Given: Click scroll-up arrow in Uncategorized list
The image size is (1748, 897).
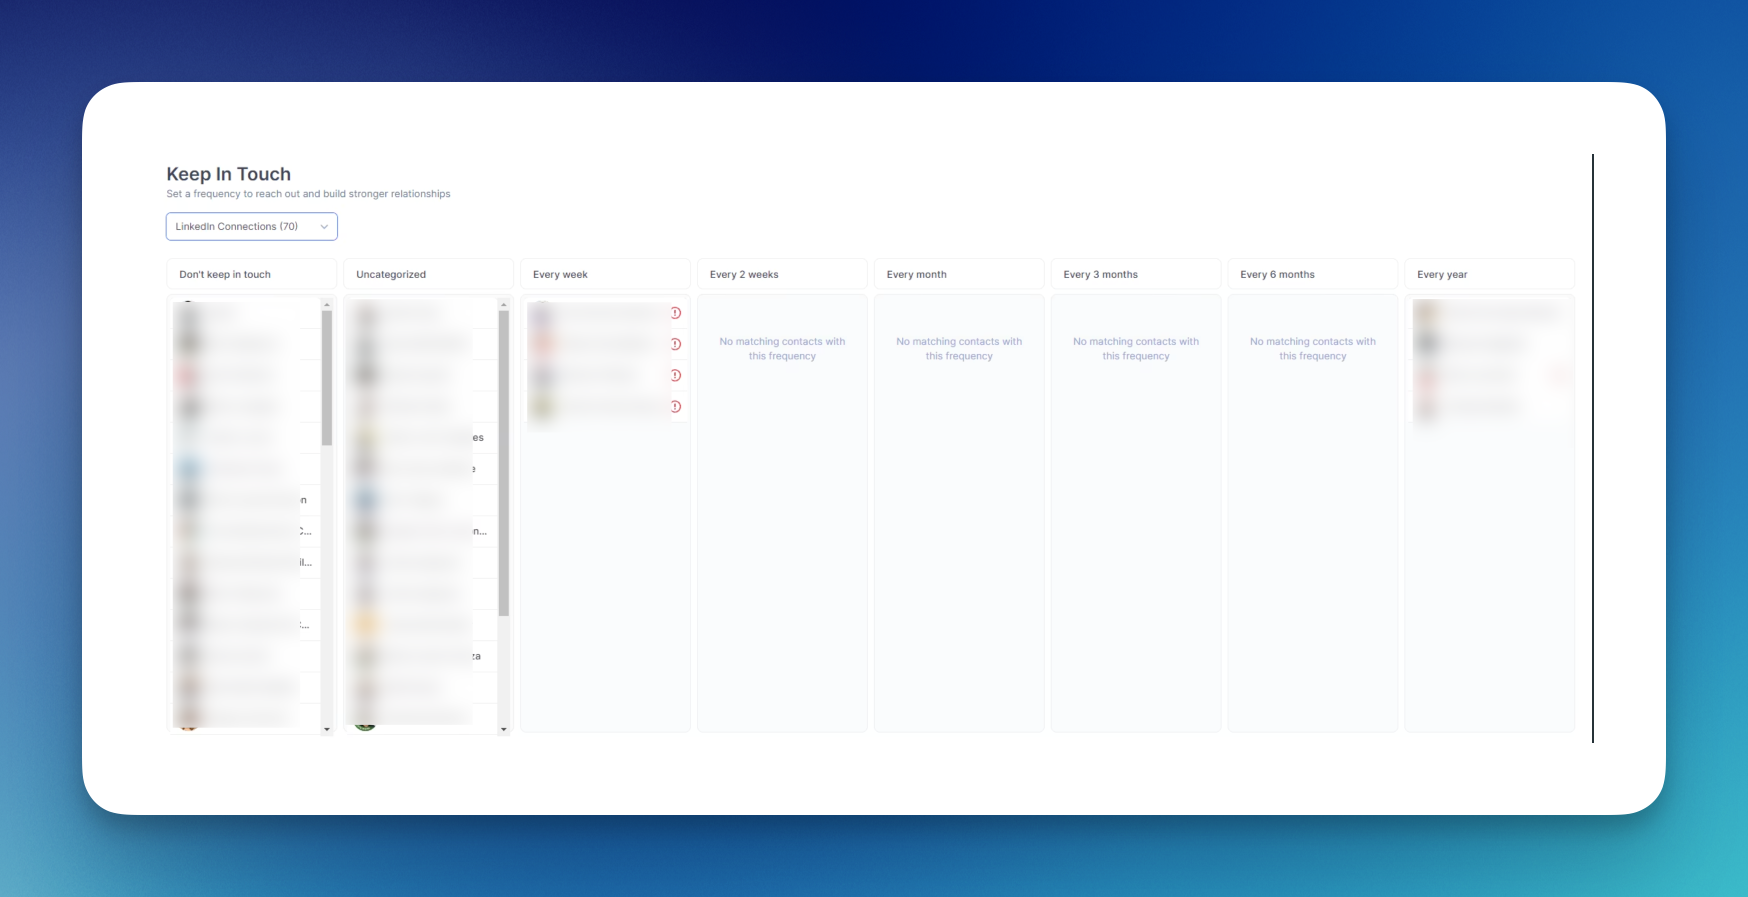Looking at the screenshot, I should 504,305.
